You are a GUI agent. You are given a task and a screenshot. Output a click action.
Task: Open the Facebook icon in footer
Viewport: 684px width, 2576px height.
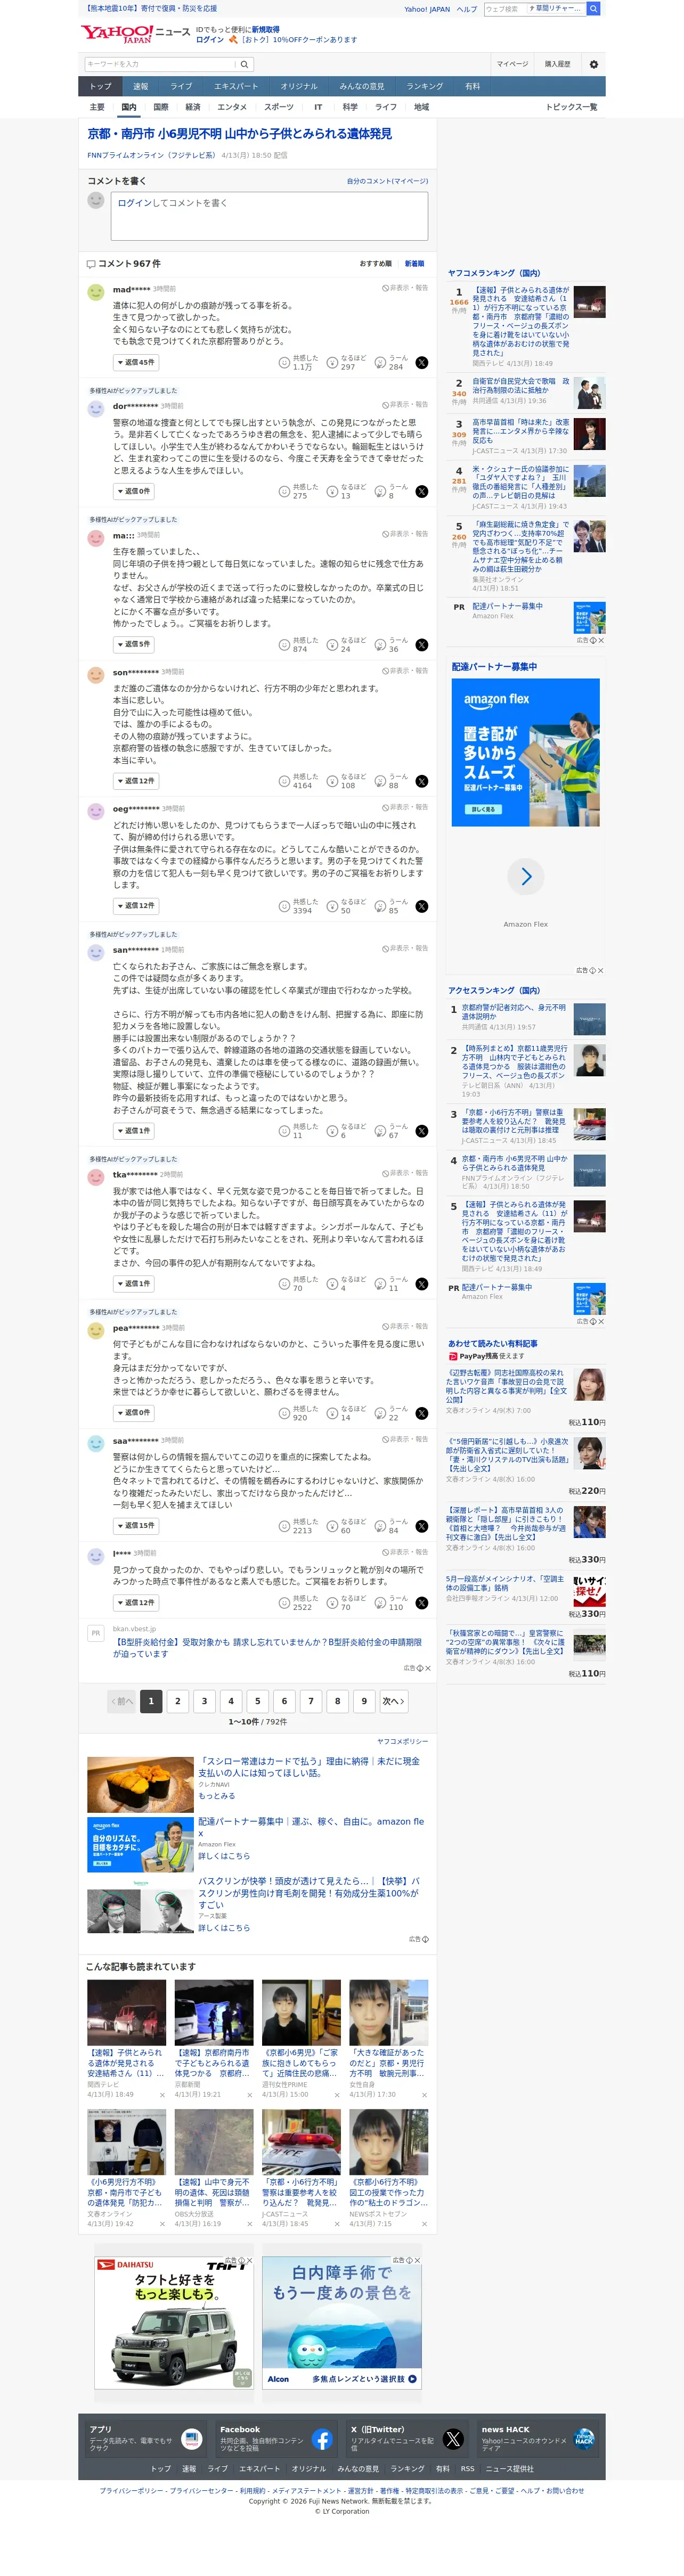point(322,2439)
